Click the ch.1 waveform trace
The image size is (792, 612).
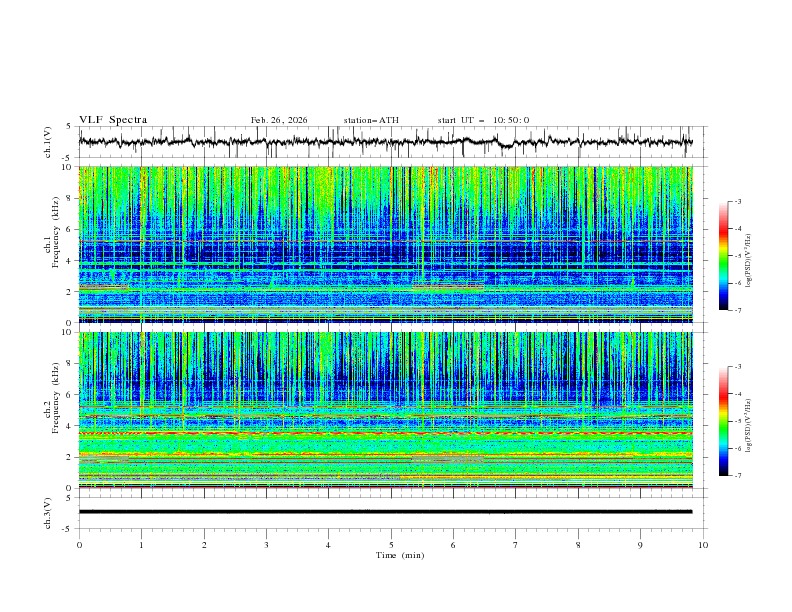[x=385, y=142]
